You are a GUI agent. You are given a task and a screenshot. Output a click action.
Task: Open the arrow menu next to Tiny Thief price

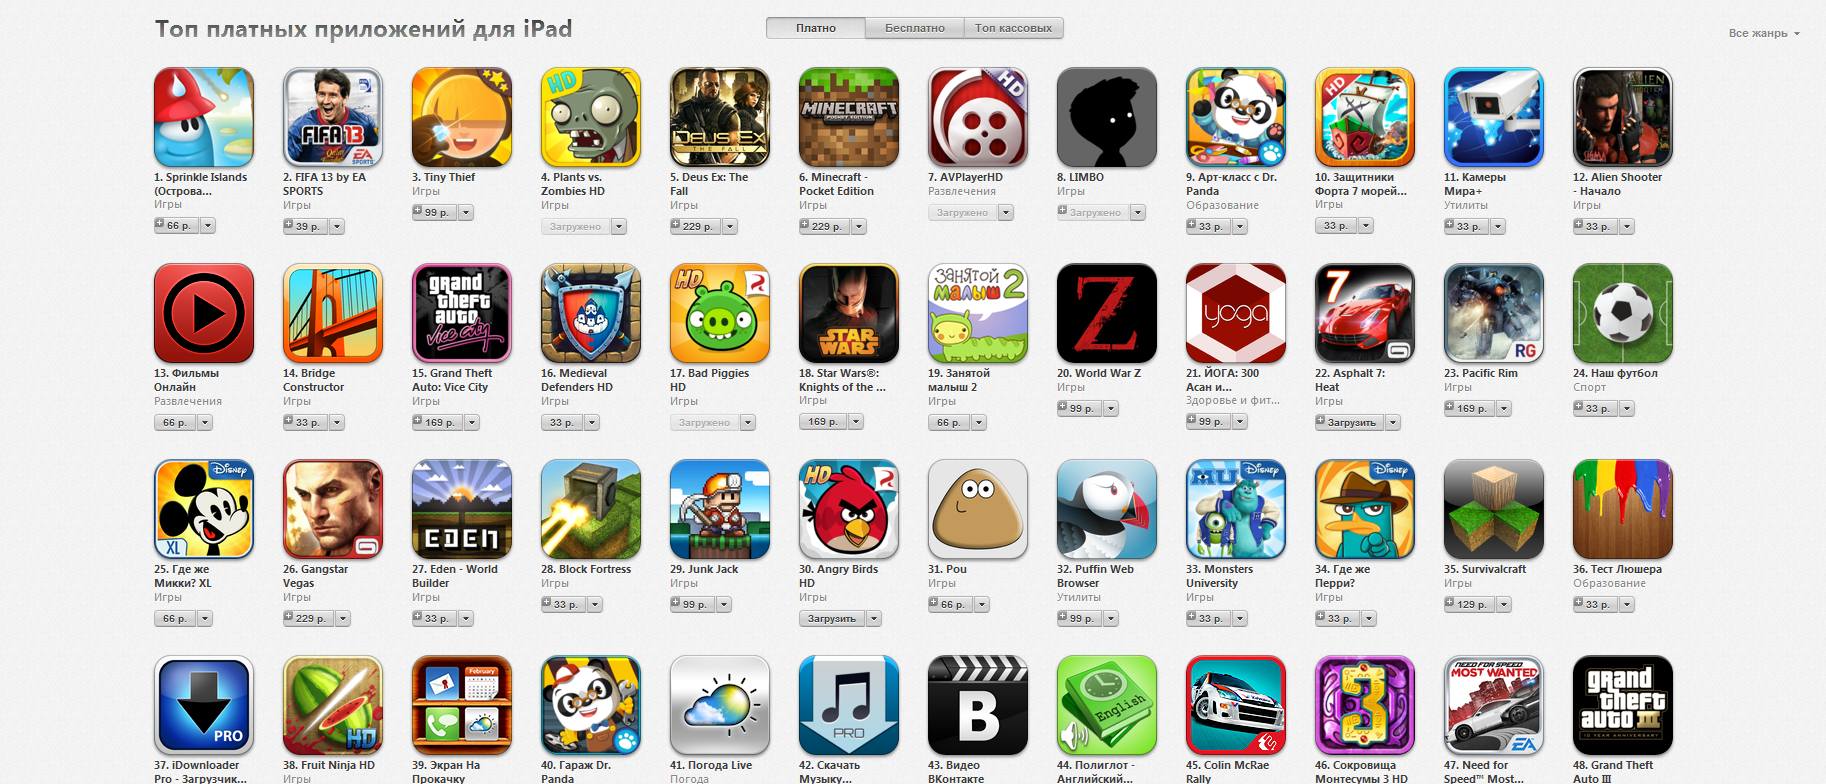point(466,212)
